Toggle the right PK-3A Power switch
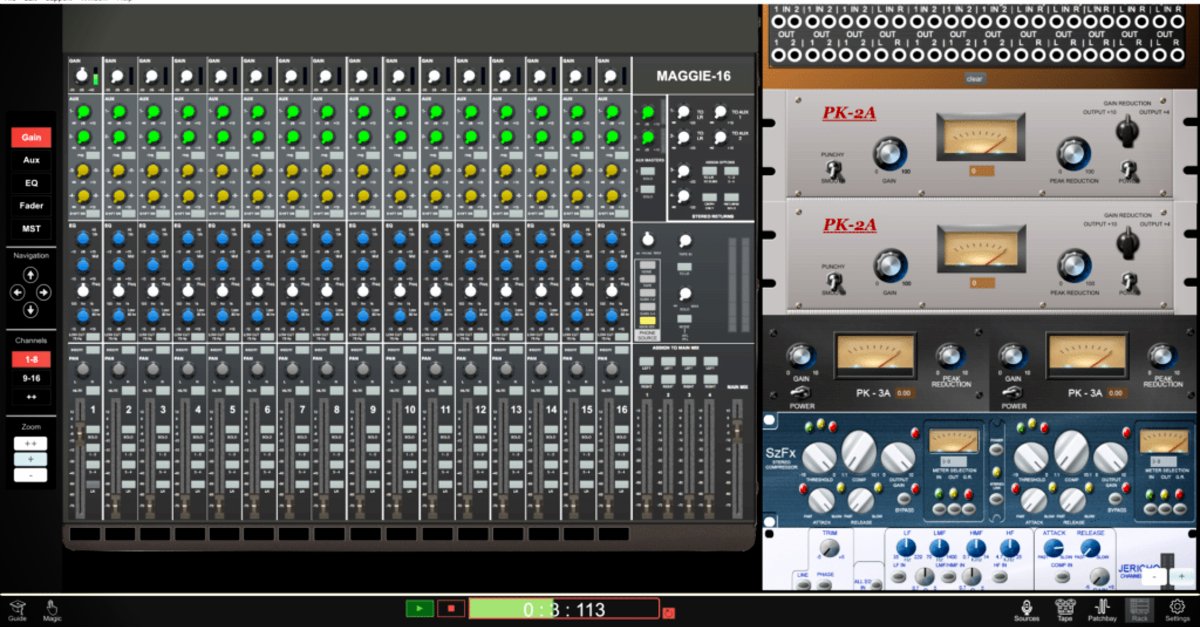The height and width of the screenshot is (628, 1200). [x=1012, y=392]
